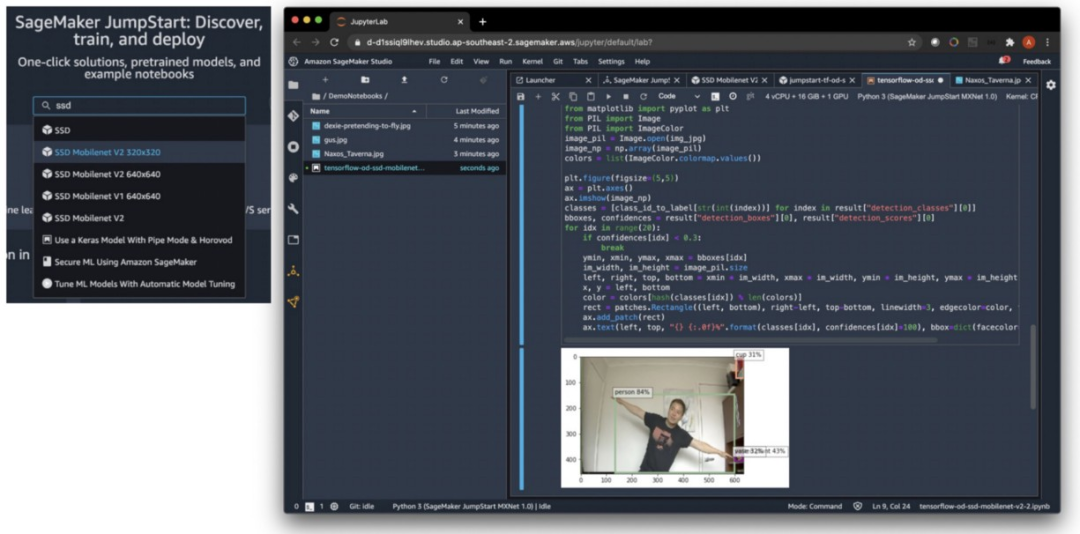
Task: Click the JumpStart search field containing ssd
Action: (x=139, y=105)
